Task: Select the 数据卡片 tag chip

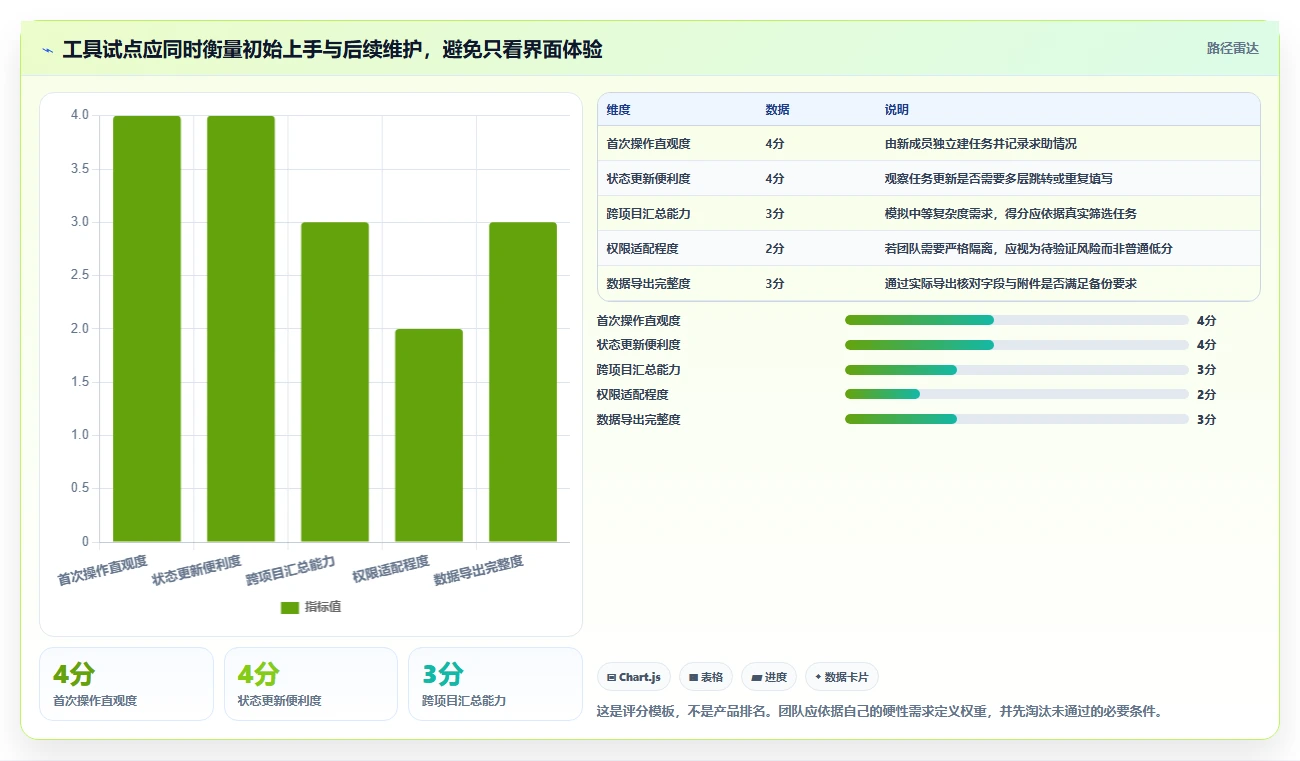Action: [x=842, y=677]
